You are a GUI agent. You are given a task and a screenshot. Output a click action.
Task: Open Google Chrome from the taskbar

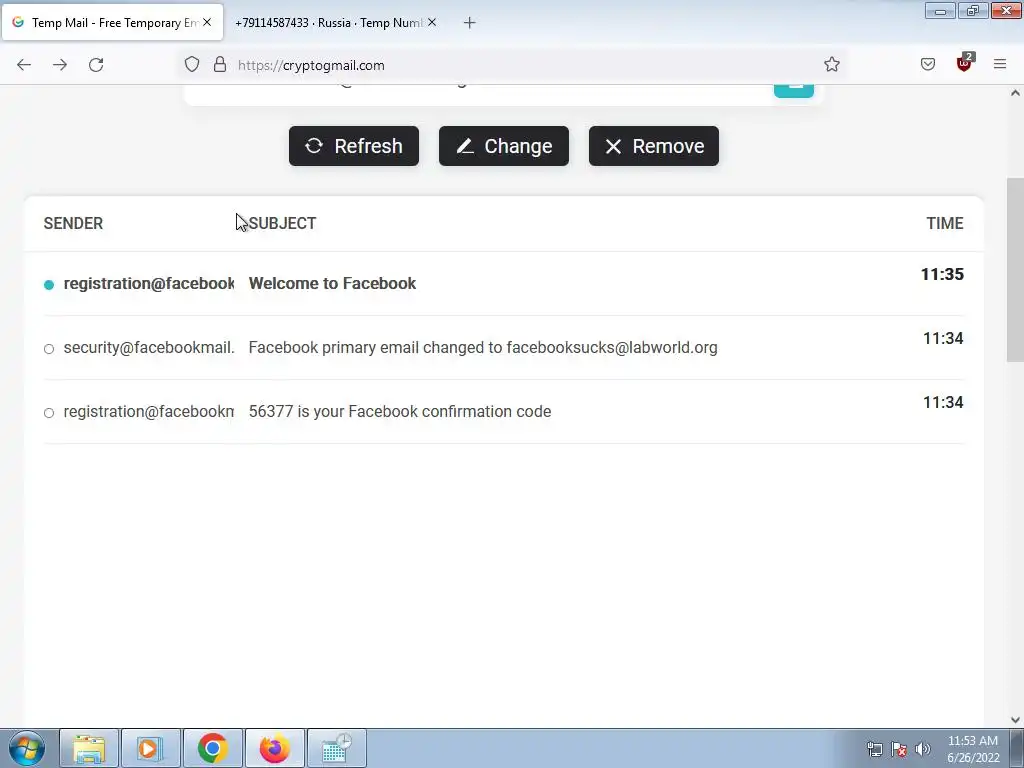pos(213,748)
